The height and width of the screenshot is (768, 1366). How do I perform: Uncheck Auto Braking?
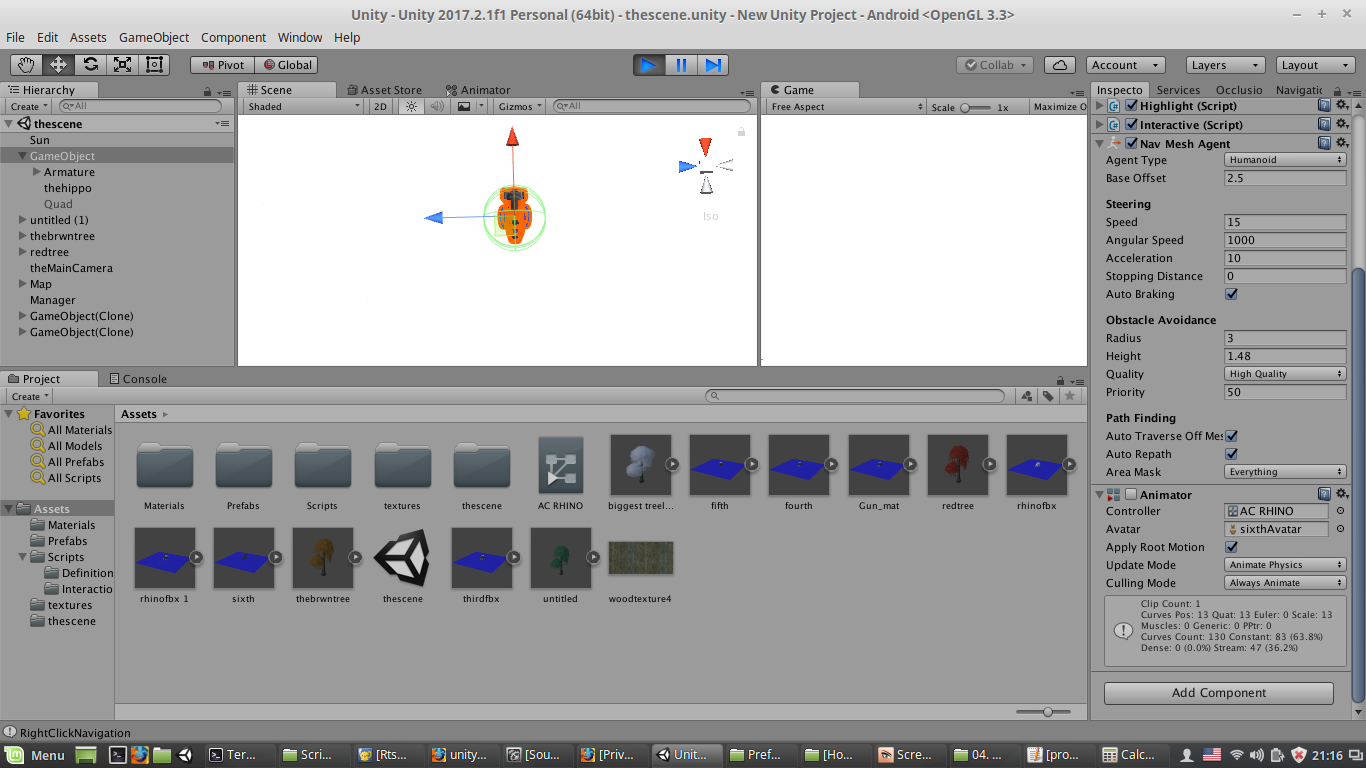click(x=1231, y=294)
